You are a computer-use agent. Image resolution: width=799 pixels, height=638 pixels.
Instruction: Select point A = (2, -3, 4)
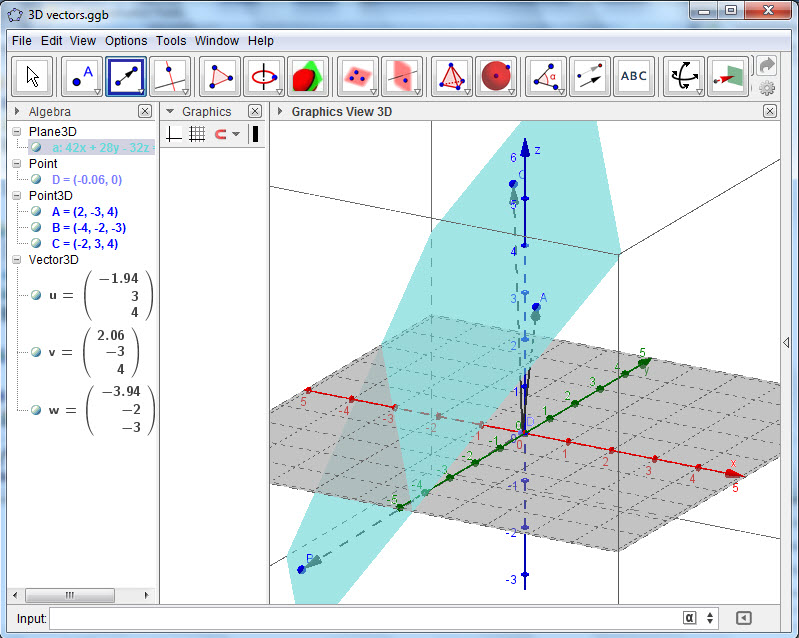[85, 211]
